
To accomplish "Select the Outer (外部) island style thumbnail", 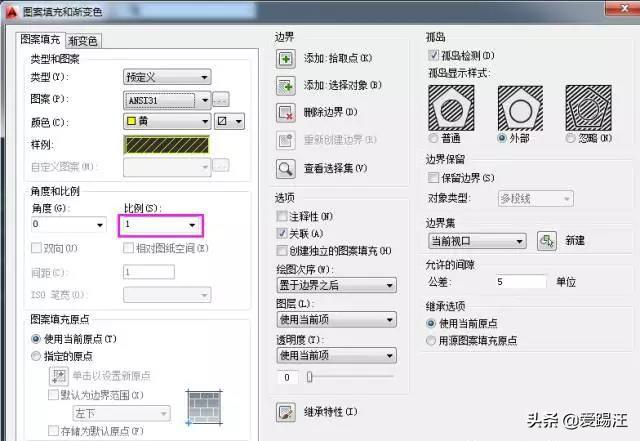I will point(520,108).
